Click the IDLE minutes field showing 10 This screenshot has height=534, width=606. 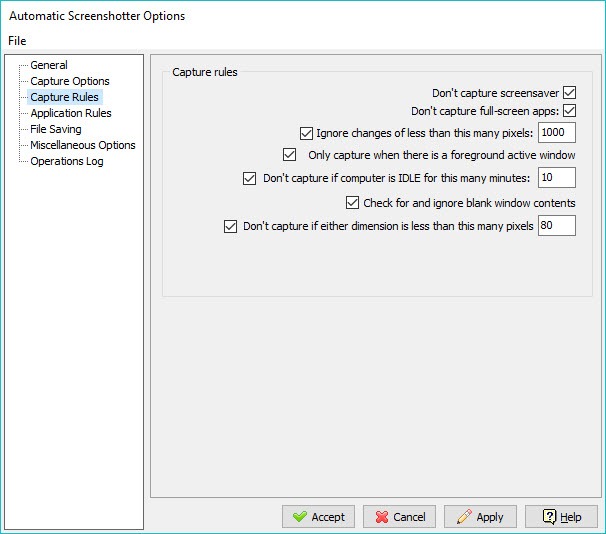coord(557,177)
